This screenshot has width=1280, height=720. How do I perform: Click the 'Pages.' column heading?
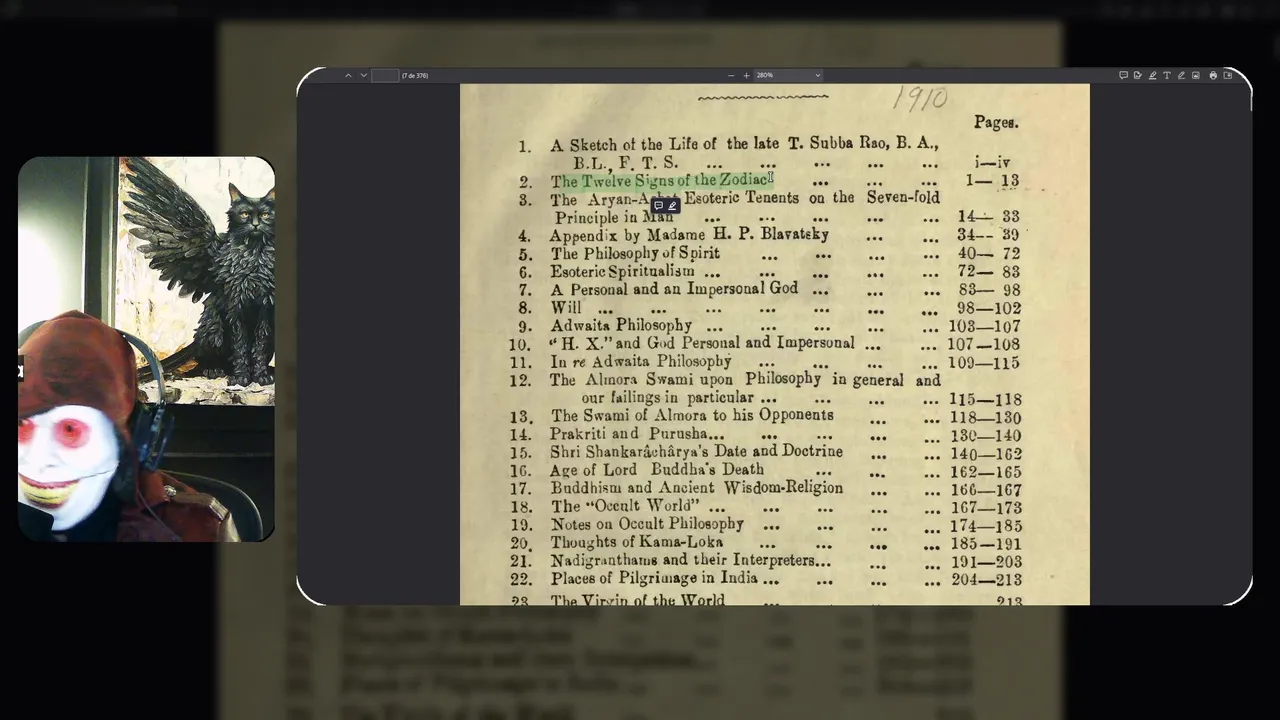[x=996, y=122]
